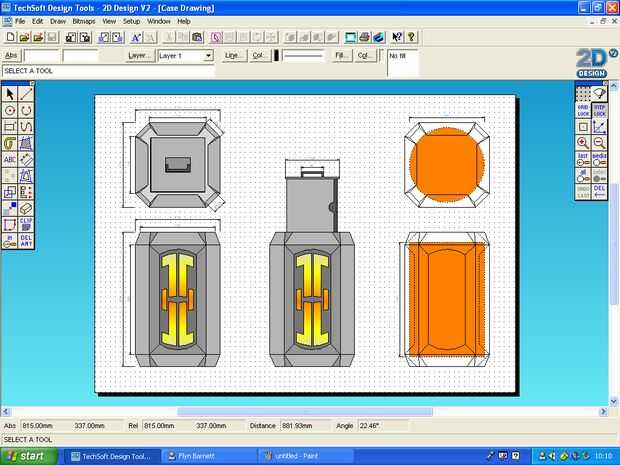Click the Zoom In magnifier icon

tap(583, 143)
